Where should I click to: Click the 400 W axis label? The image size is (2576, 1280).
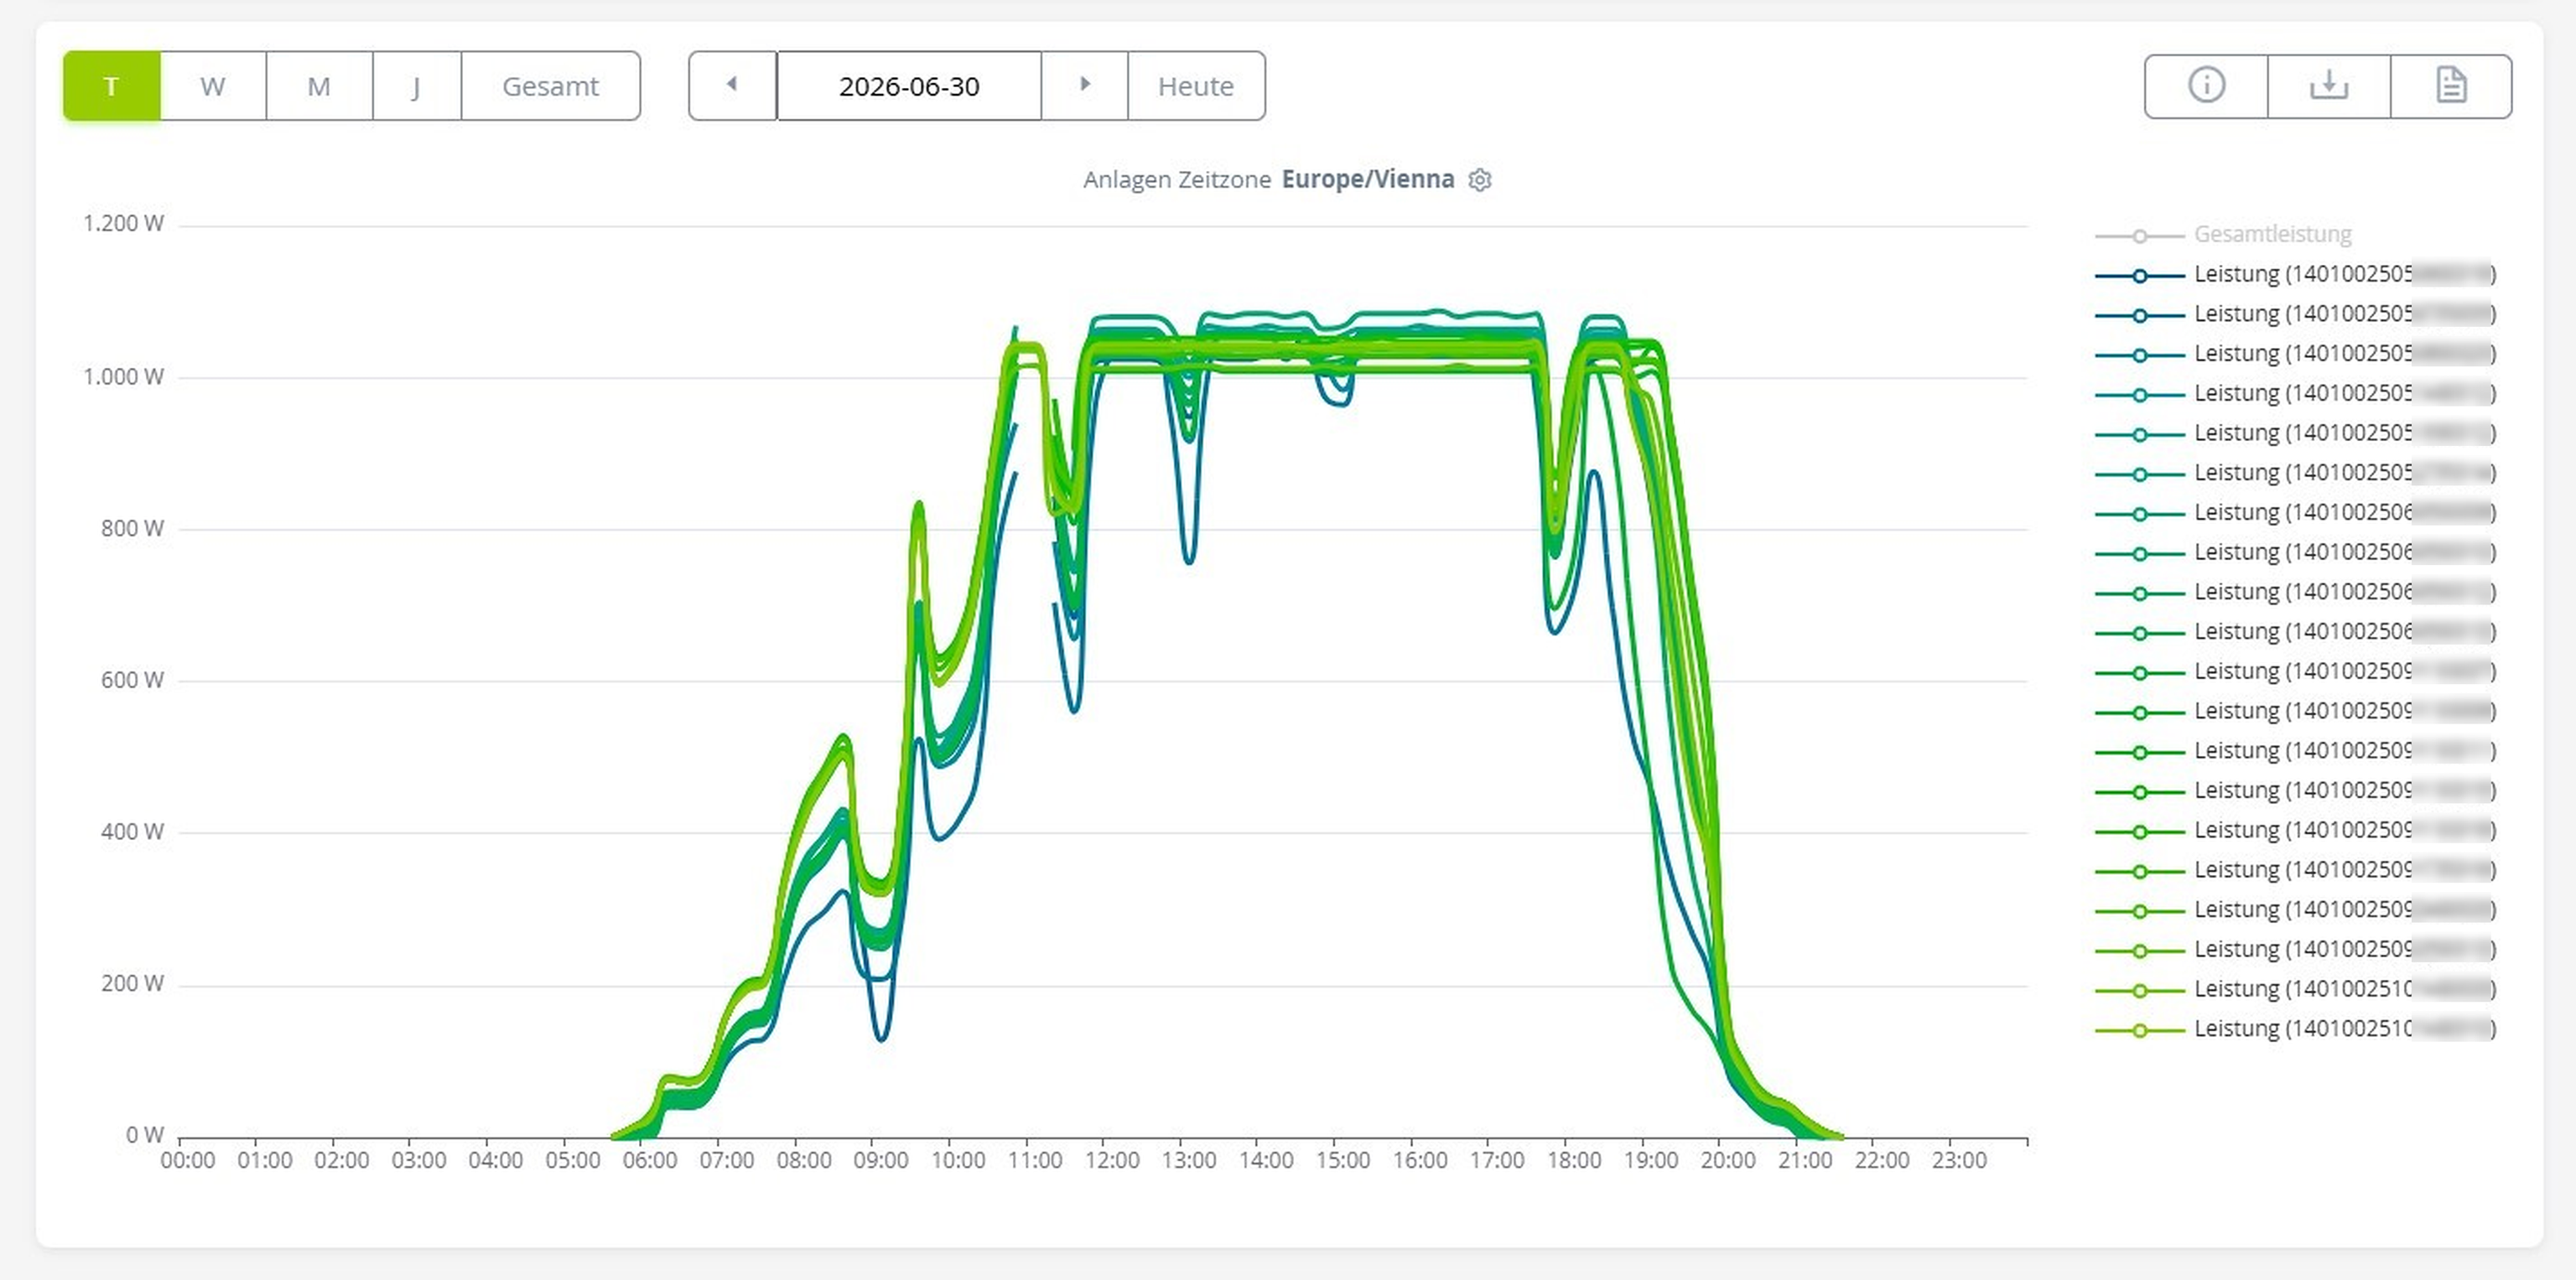[132, 832]
